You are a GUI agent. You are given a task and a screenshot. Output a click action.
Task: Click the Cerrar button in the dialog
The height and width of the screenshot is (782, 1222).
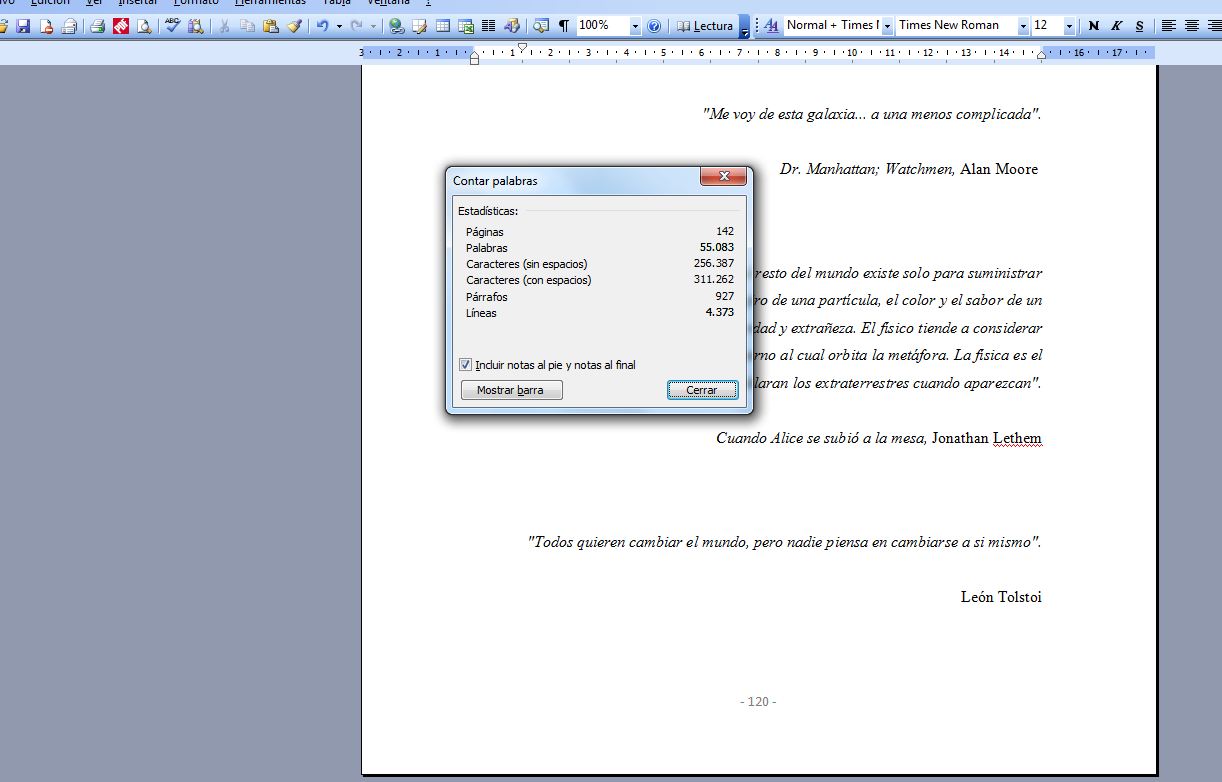pos(702,390)
